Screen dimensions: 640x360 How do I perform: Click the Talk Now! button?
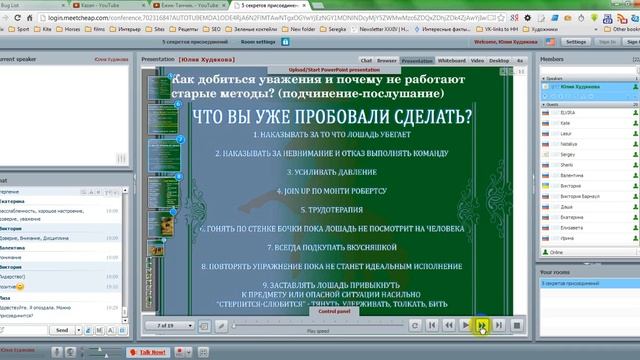tap(148, 352)
